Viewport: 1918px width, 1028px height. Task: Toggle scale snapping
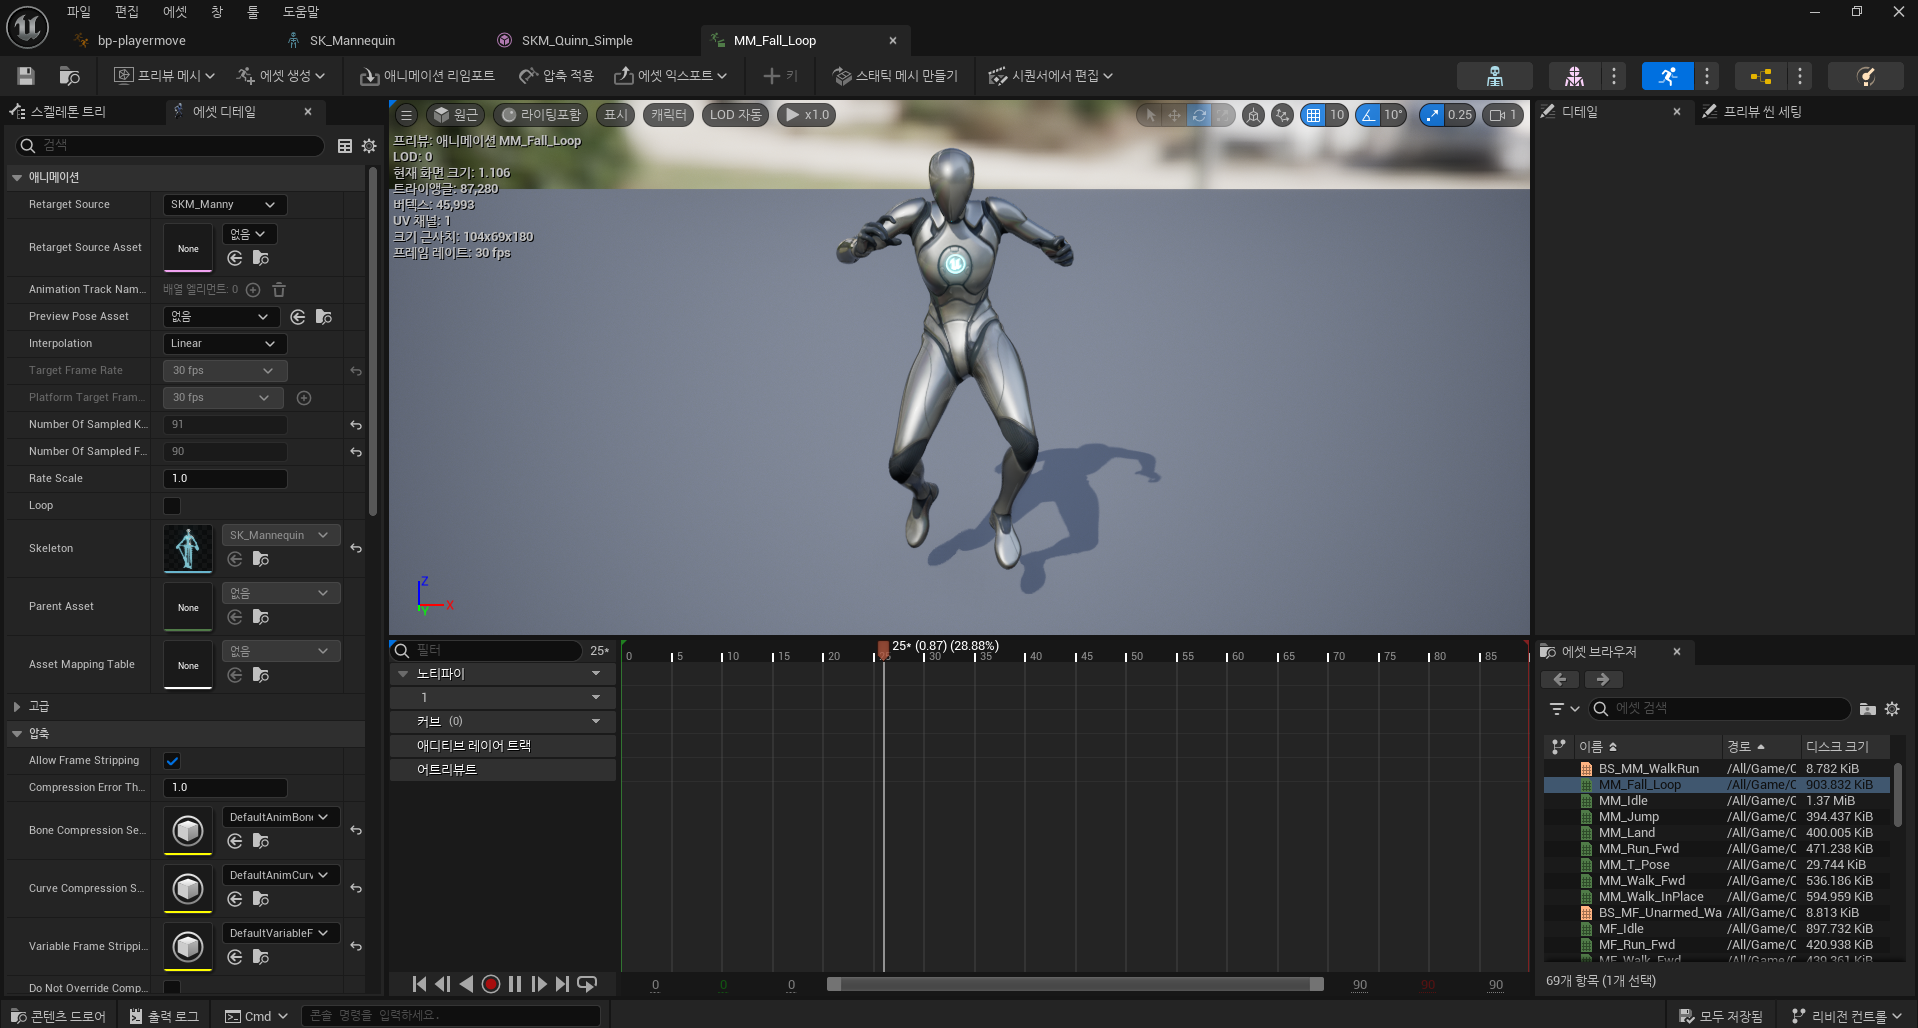(1433, 115)
